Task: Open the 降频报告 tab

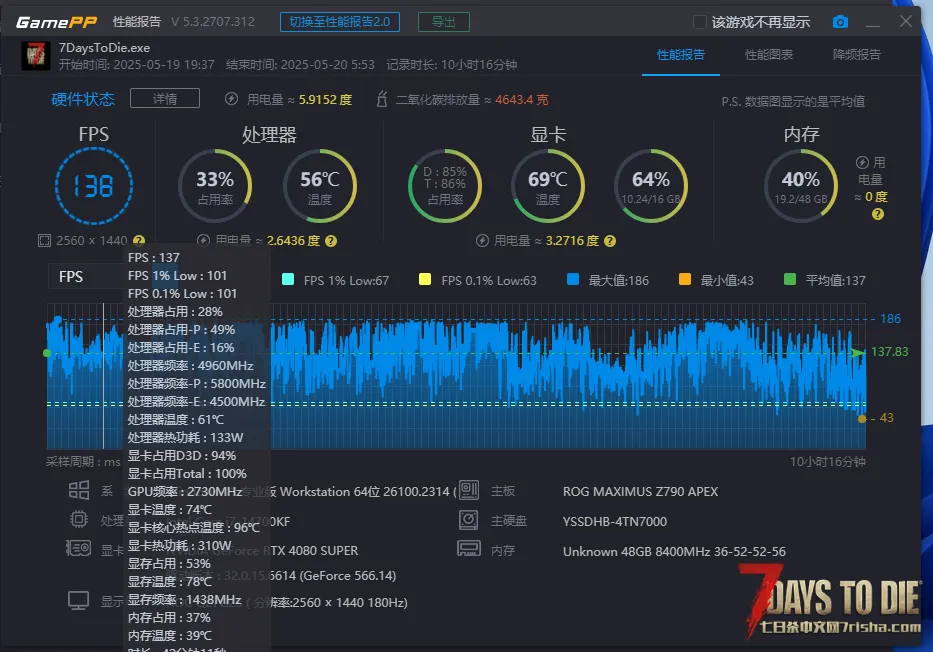Action: (857, 55)
